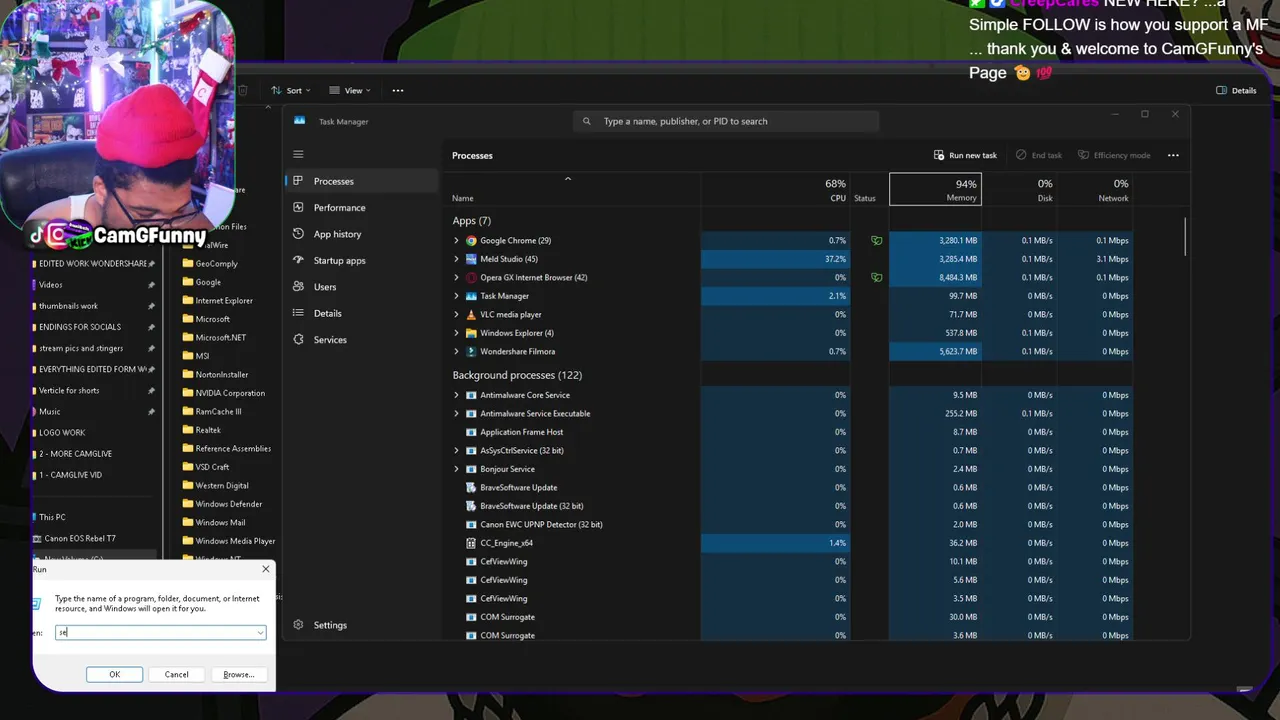Open the Task Manager hamburger navigation menu
Viewport: 1280px width, 720px height.
tap(298, 154)
